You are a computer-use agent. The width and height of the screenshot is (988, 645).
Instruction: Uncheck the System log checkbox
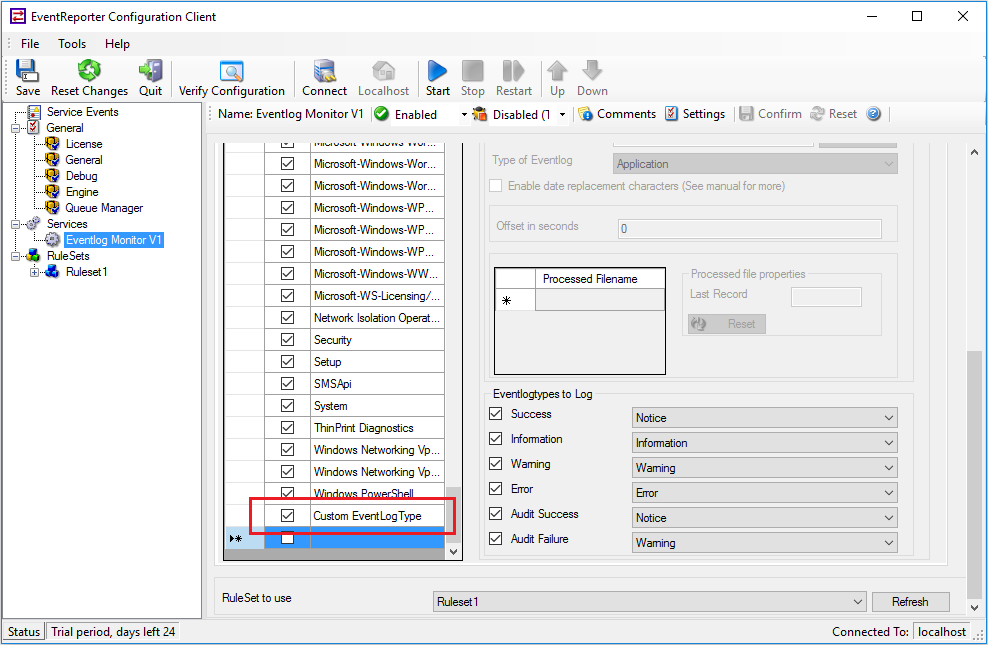pyautogui.click(x=287, y=406)
